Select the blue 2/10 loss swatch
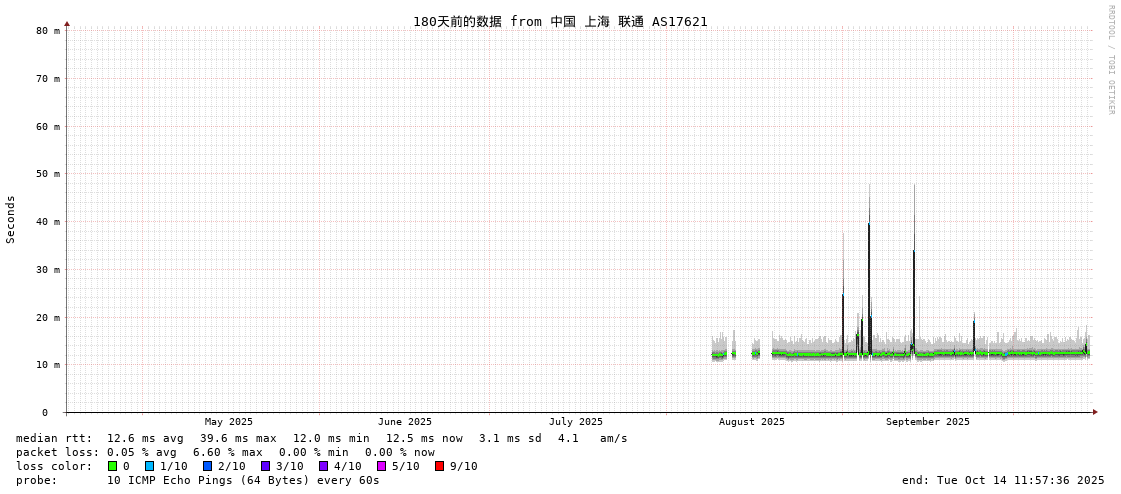 point(208,466)
